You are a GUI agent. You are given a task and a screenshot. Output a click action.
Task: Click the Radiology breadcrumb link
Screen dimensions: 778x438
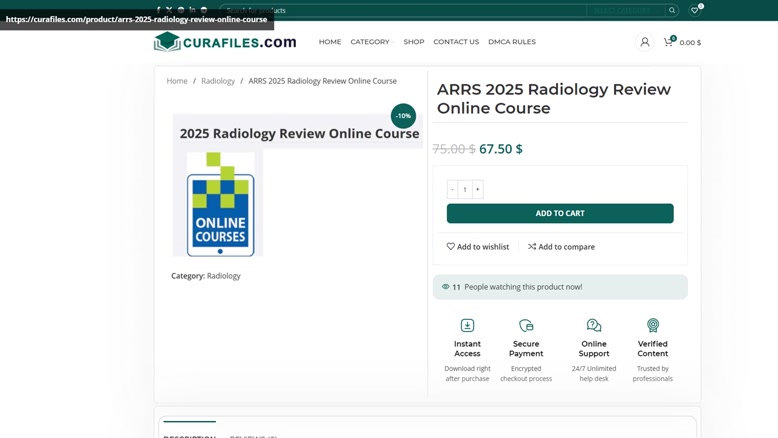coord(218,81)
